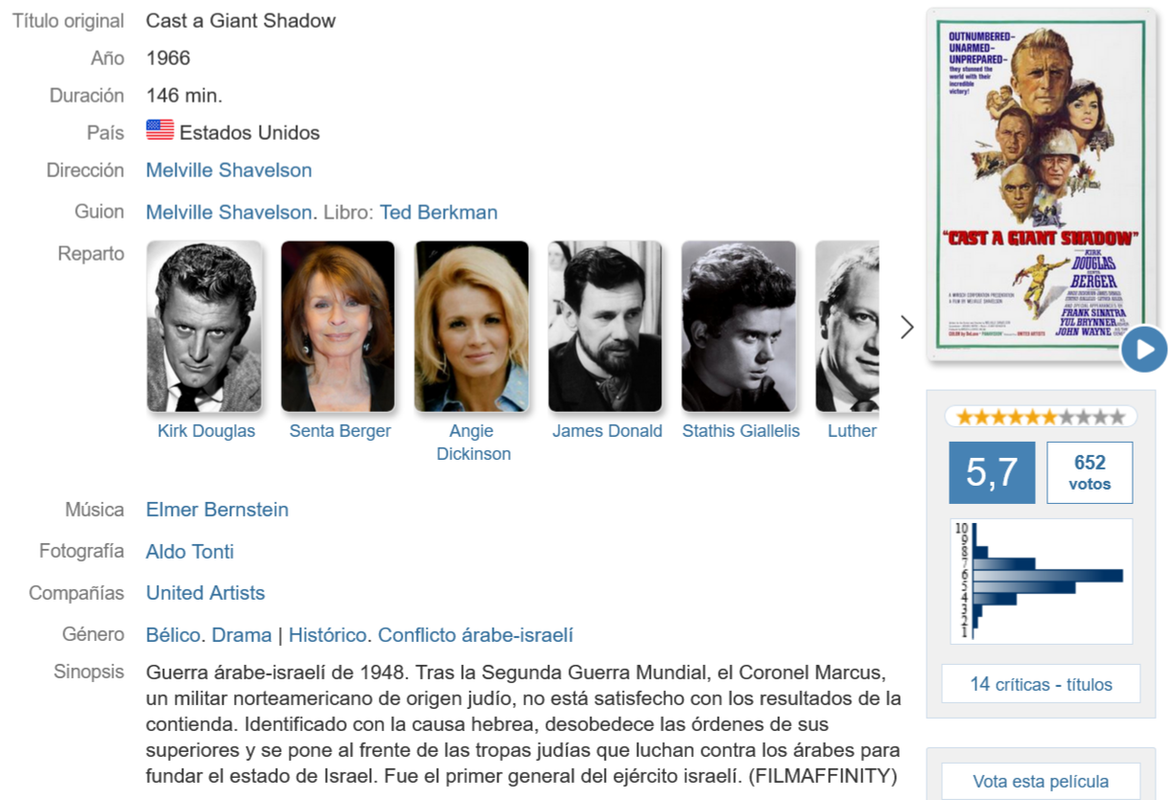Open Ted Berkman book author link
Image resolution: width=1174 pixels, height=800 pixels.
[x=439, y=212]
